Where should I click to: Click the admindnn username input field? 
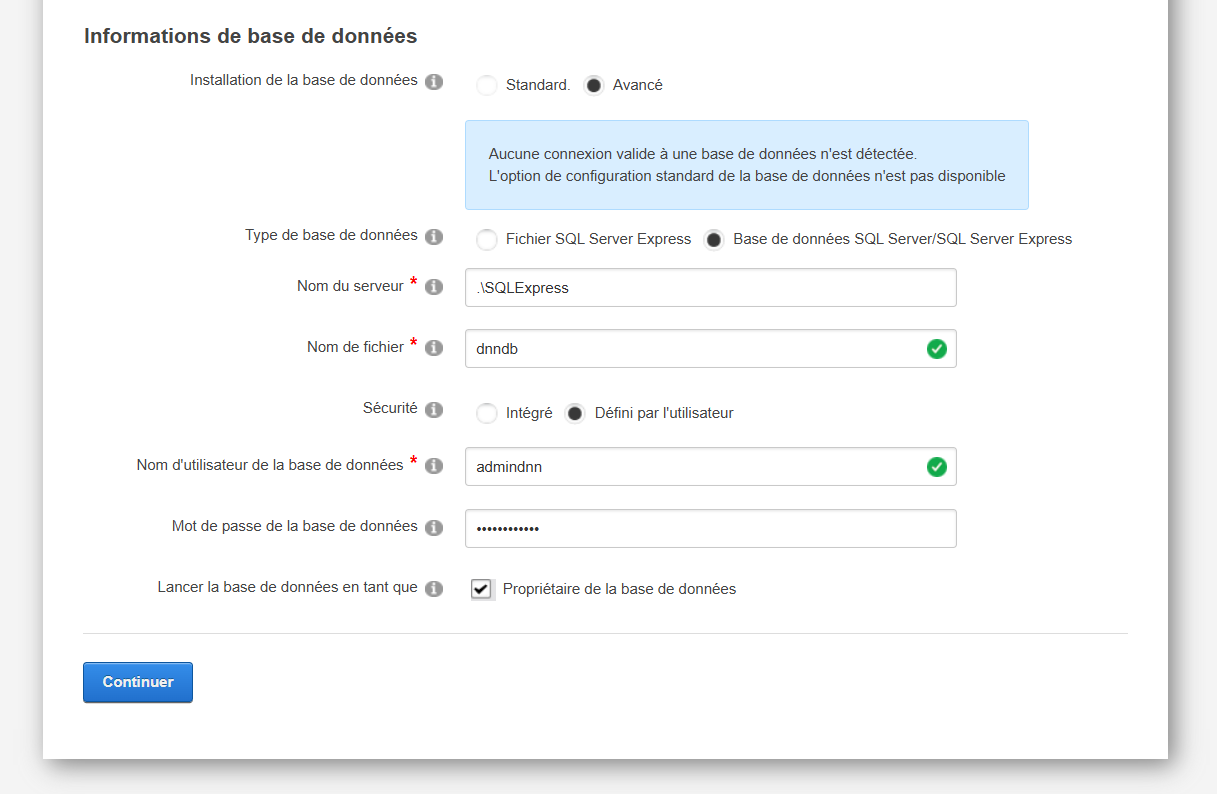690,467
